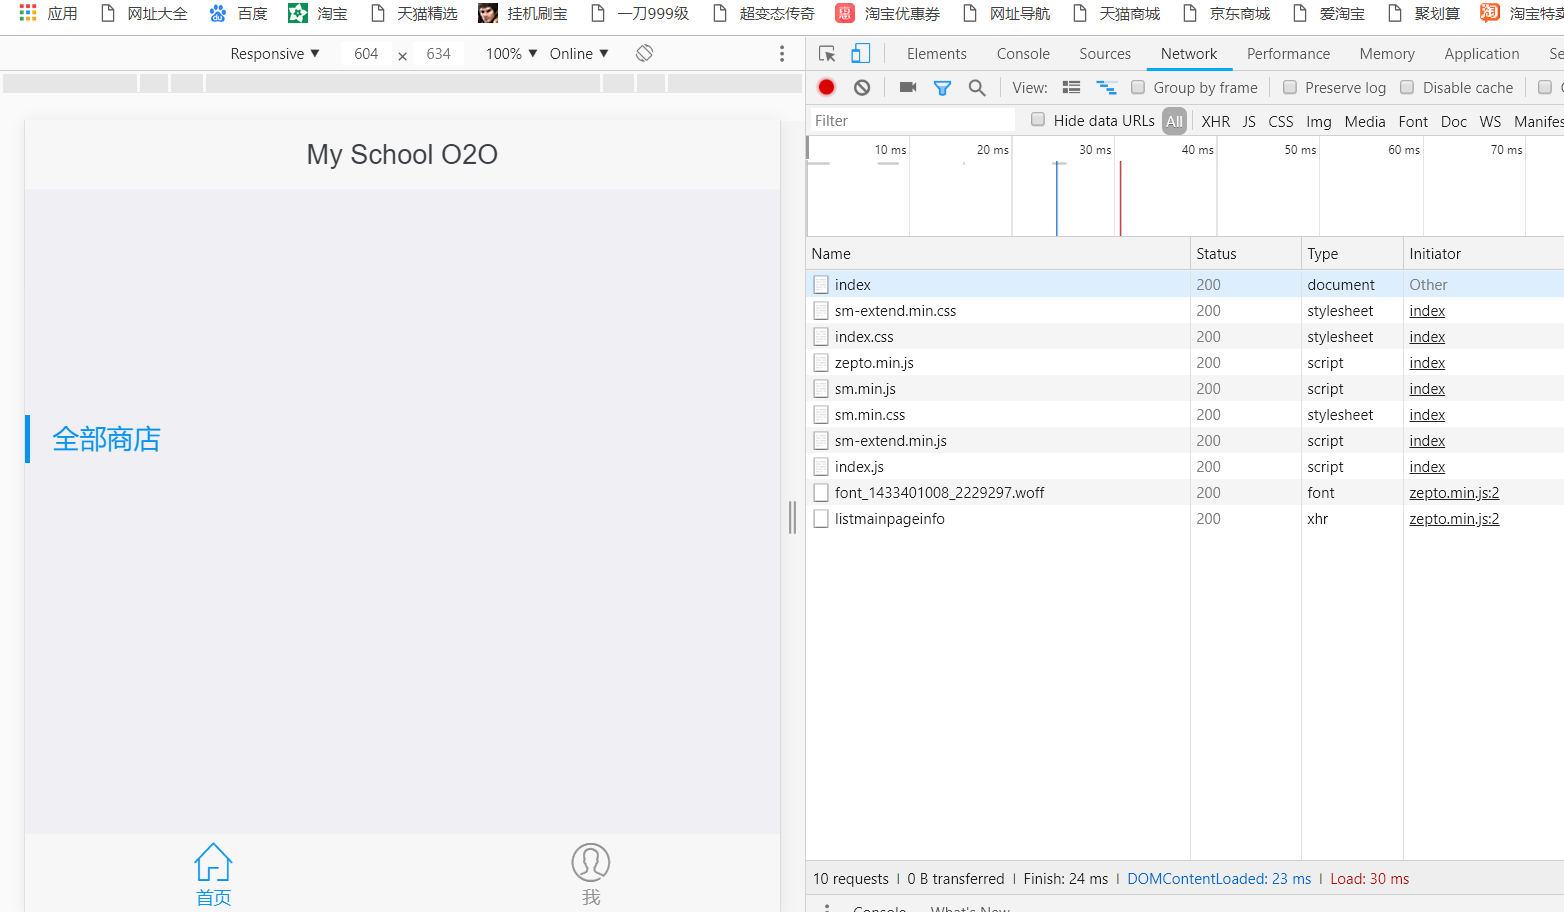The height and width of the screenshot is (912, 1564).
Task: Enable Disable cache checkbox
Action: point(1407,87)
